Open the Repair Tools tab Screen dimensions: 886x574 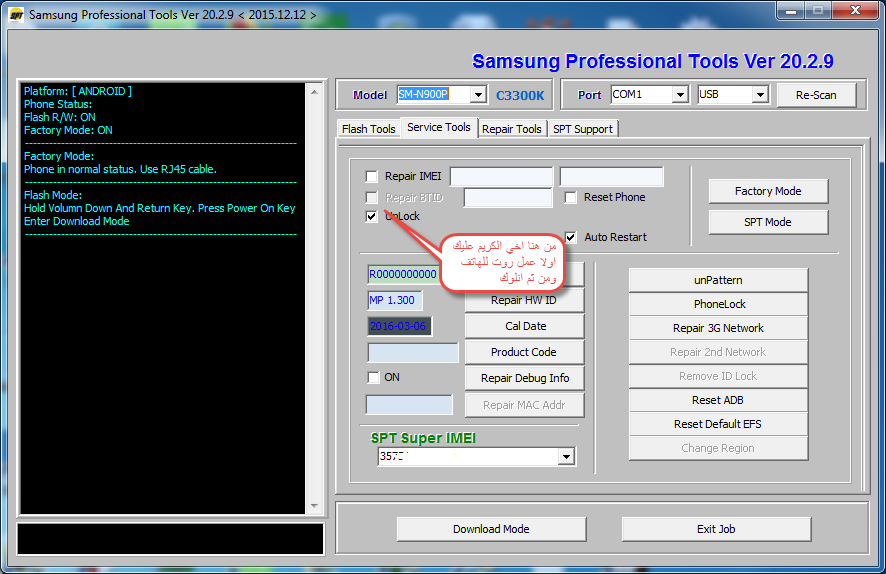coord(512,129)
